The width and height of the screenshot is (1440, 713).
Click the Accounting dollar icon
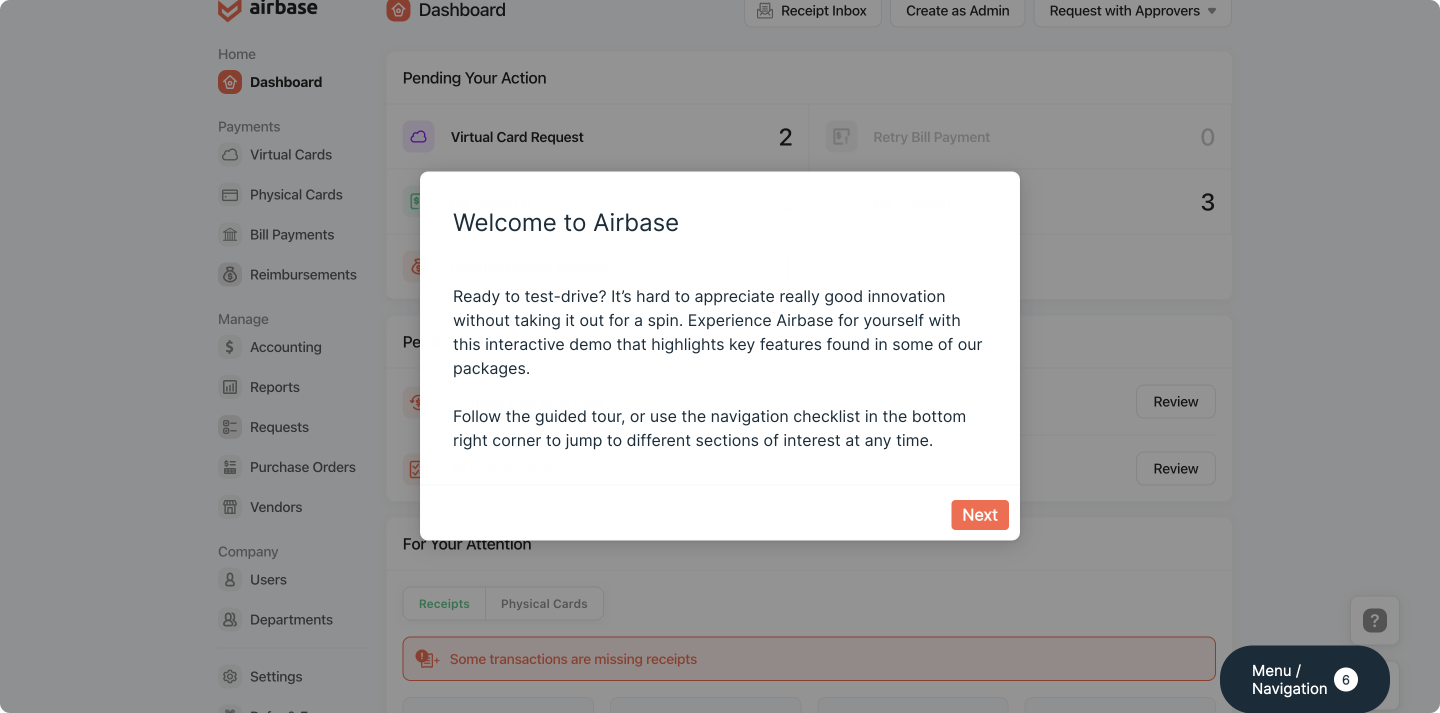pos(230,347)
